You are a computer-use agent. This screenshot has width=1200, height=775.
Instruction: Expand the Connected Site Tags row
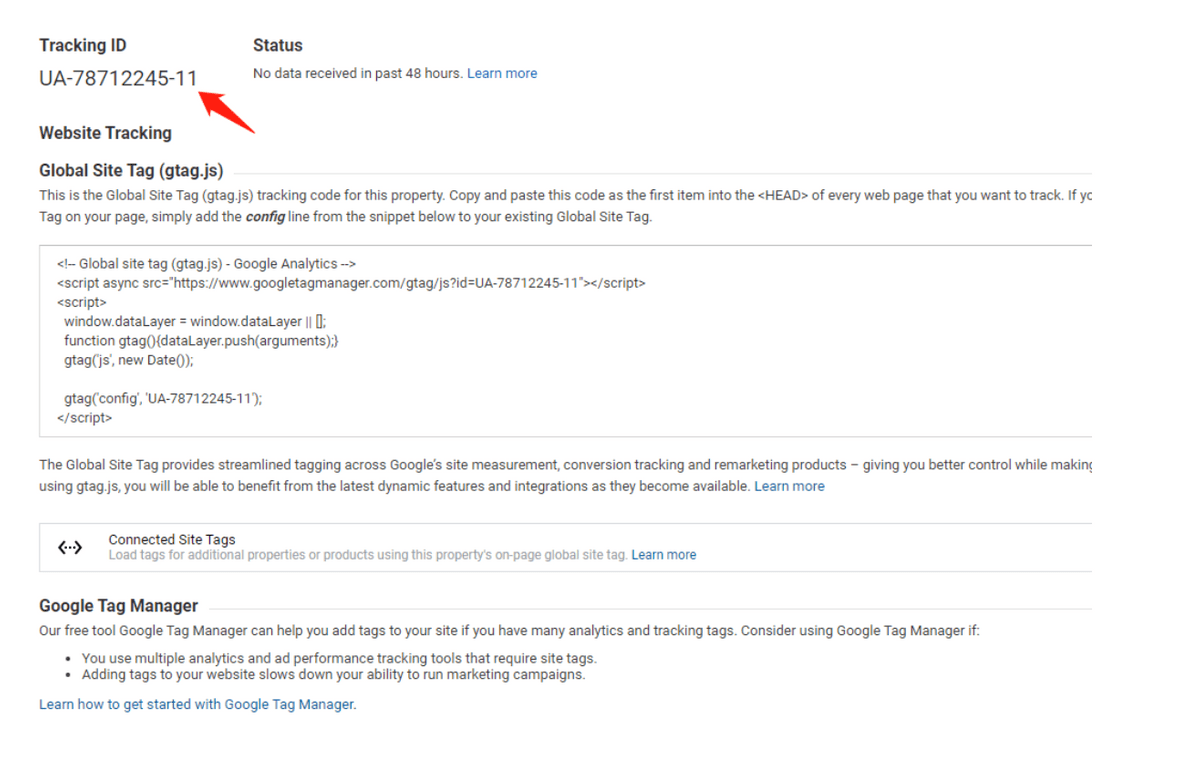(565, 547)
